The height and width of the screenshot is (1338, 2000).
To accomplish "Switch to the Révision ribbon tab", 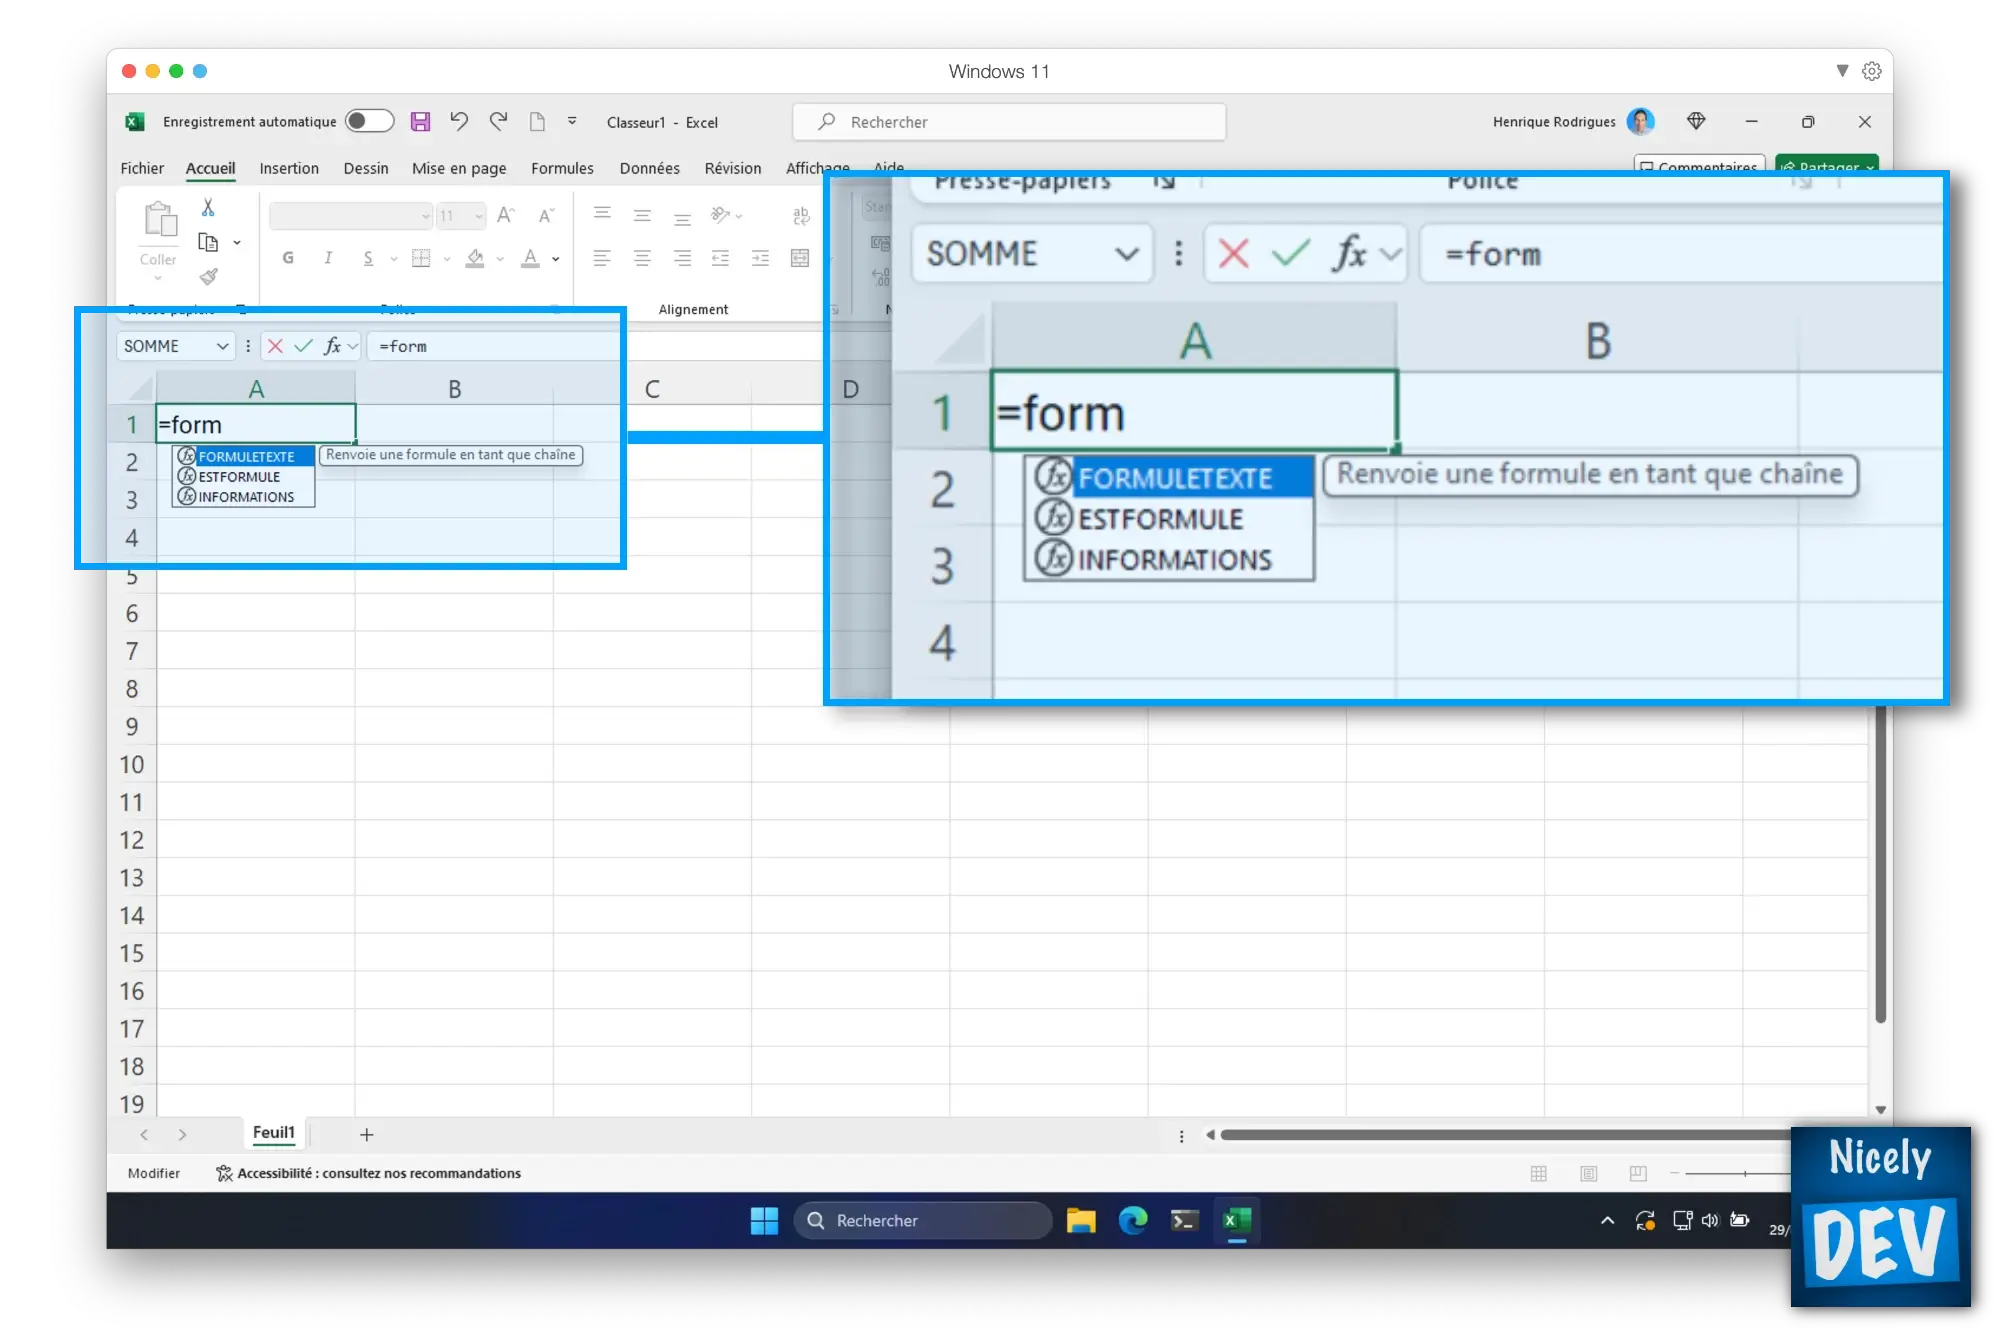I will pyautogui.click(x=733, y=168).
